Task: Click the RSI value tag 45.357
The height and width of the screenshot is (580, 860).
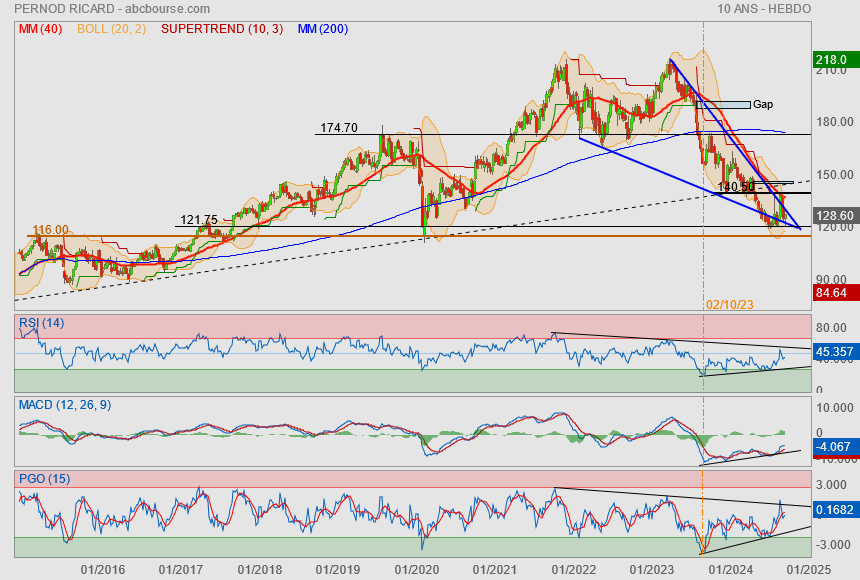Action: coord(837,352)
